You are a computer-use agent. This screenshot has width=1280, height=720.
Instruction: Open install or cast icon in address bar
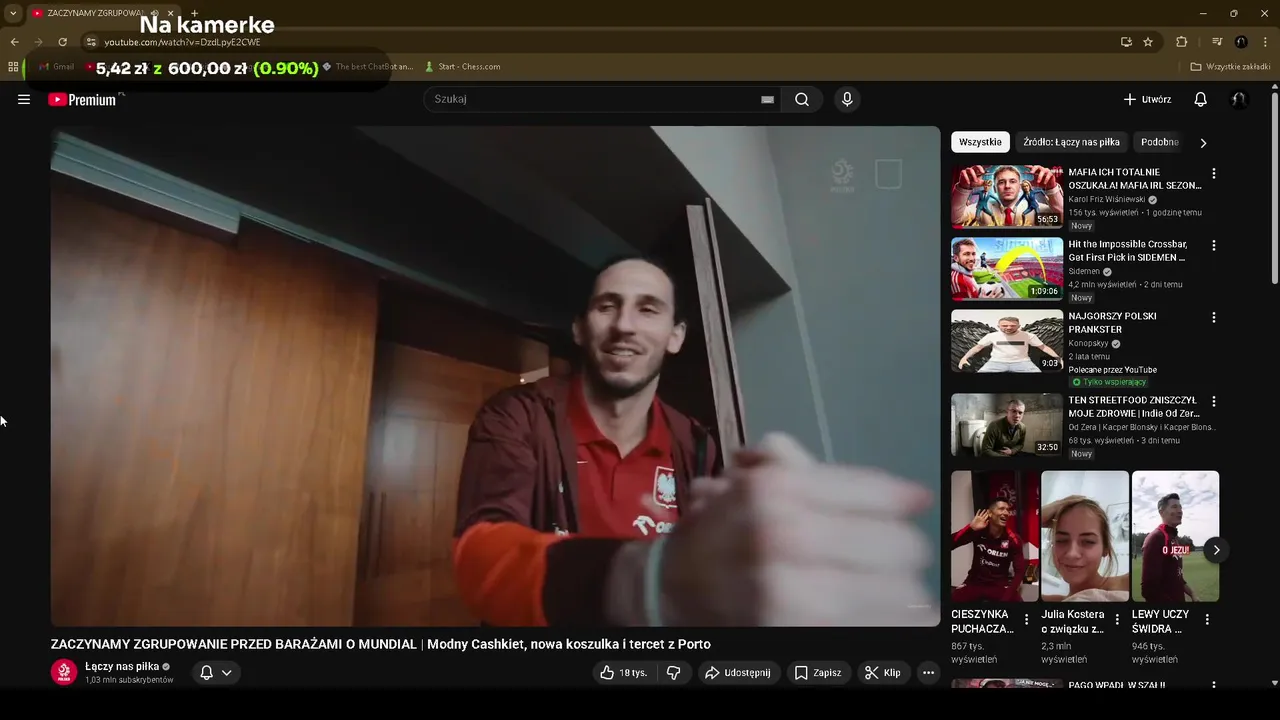(1126, 42)
